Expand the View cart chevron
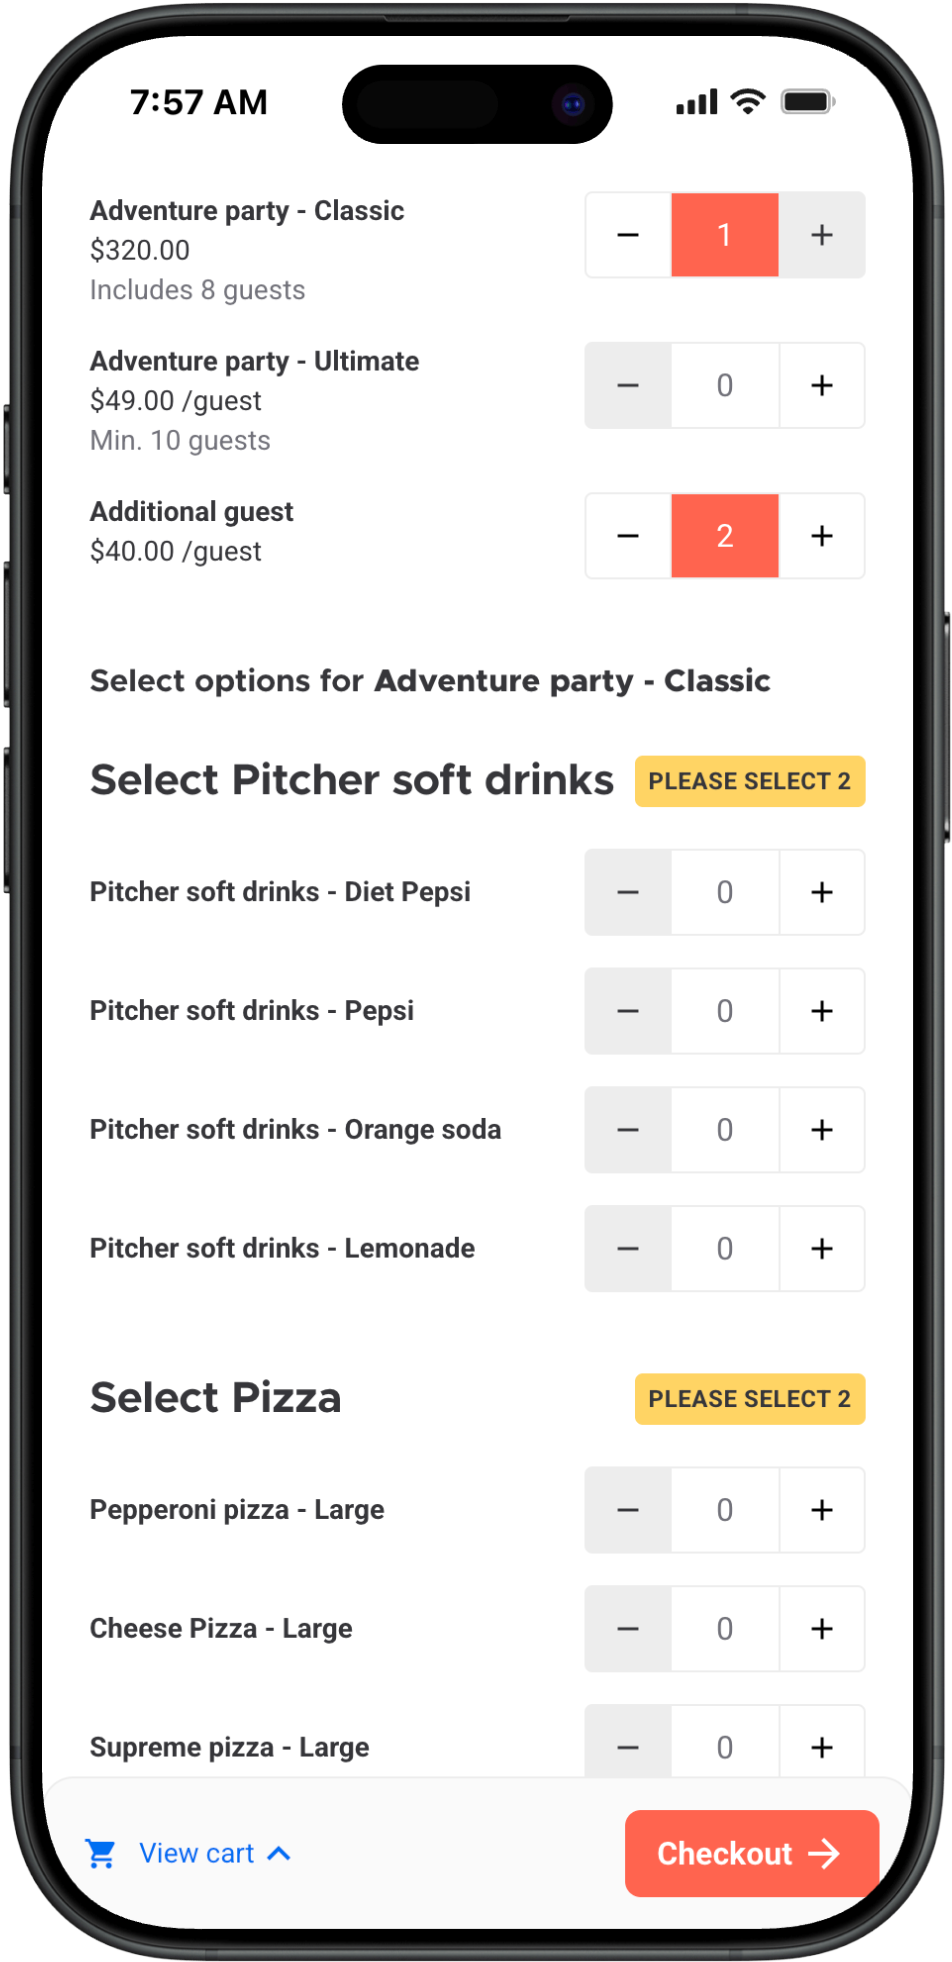The image size is (952, 1962). pos(280,1854)
